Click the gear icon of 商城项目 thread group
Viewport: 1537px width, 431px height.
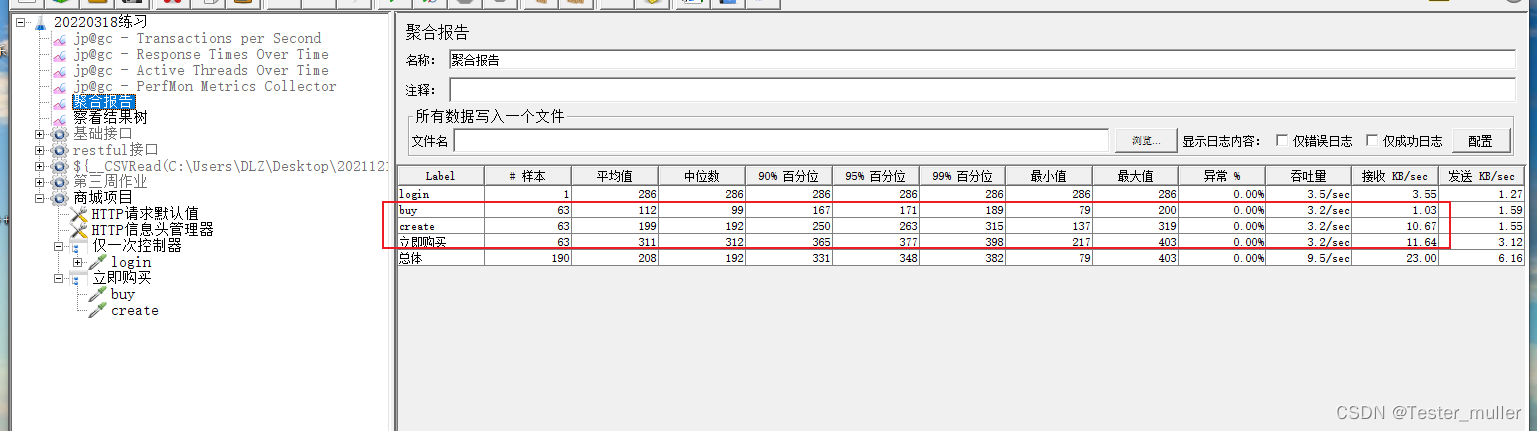[x=60, y=198]
